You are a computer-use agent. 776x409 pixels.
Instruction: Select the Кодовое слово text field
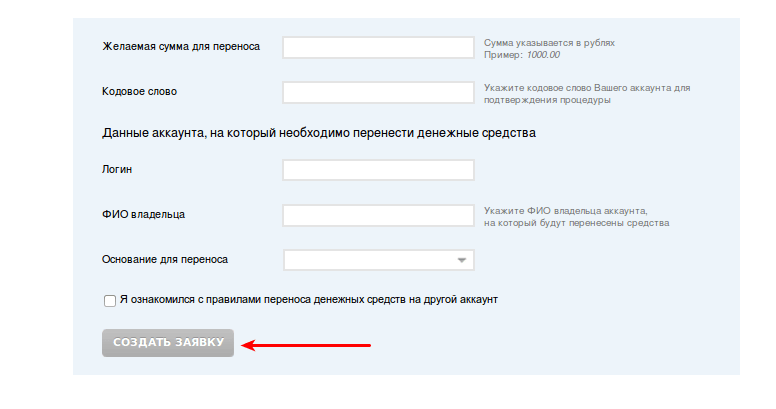tap(379, 93)
